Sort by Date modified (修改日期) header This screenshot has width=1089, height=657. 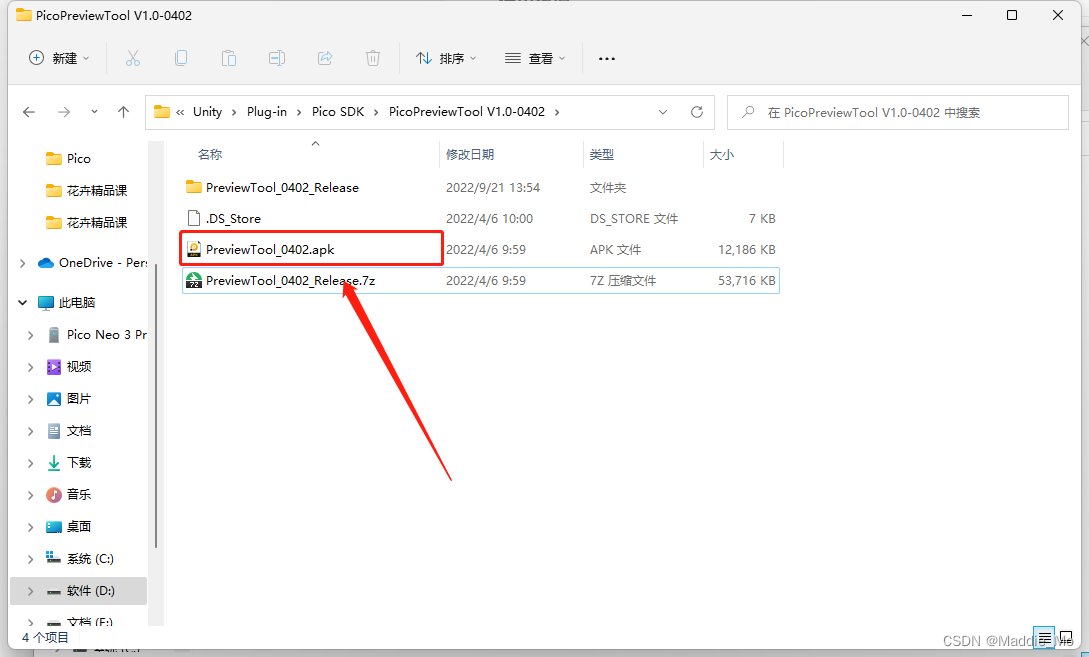point(469,154)
